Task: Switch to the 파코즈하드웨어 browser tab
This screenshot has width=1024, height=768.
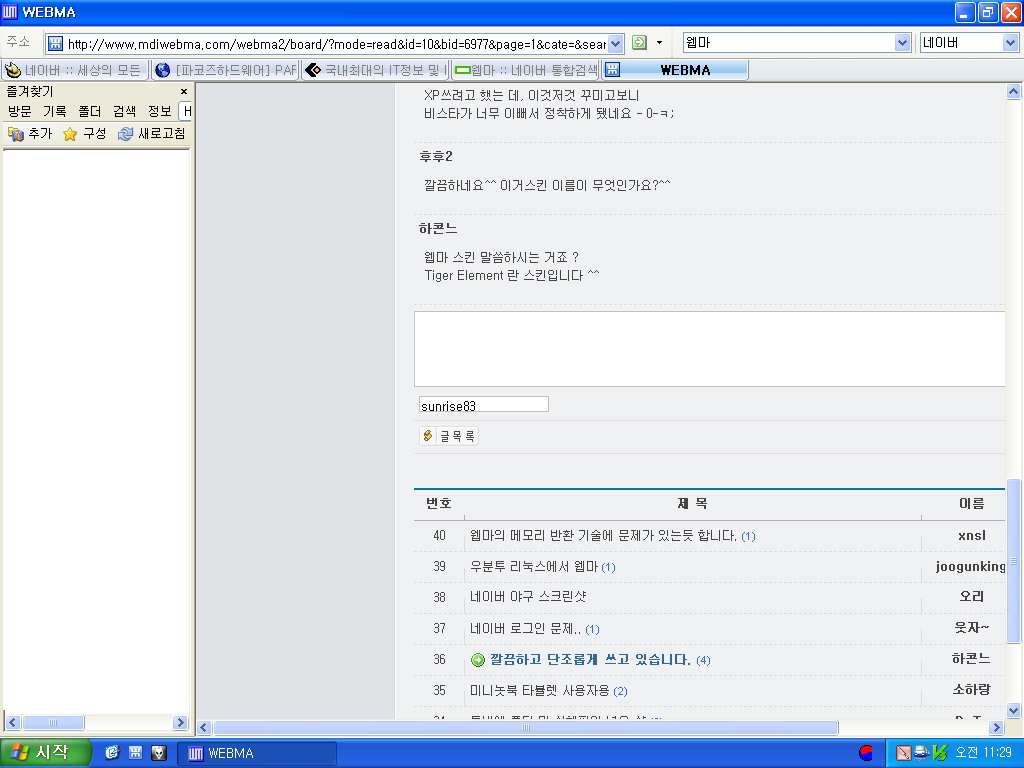Action: (226, 70)
